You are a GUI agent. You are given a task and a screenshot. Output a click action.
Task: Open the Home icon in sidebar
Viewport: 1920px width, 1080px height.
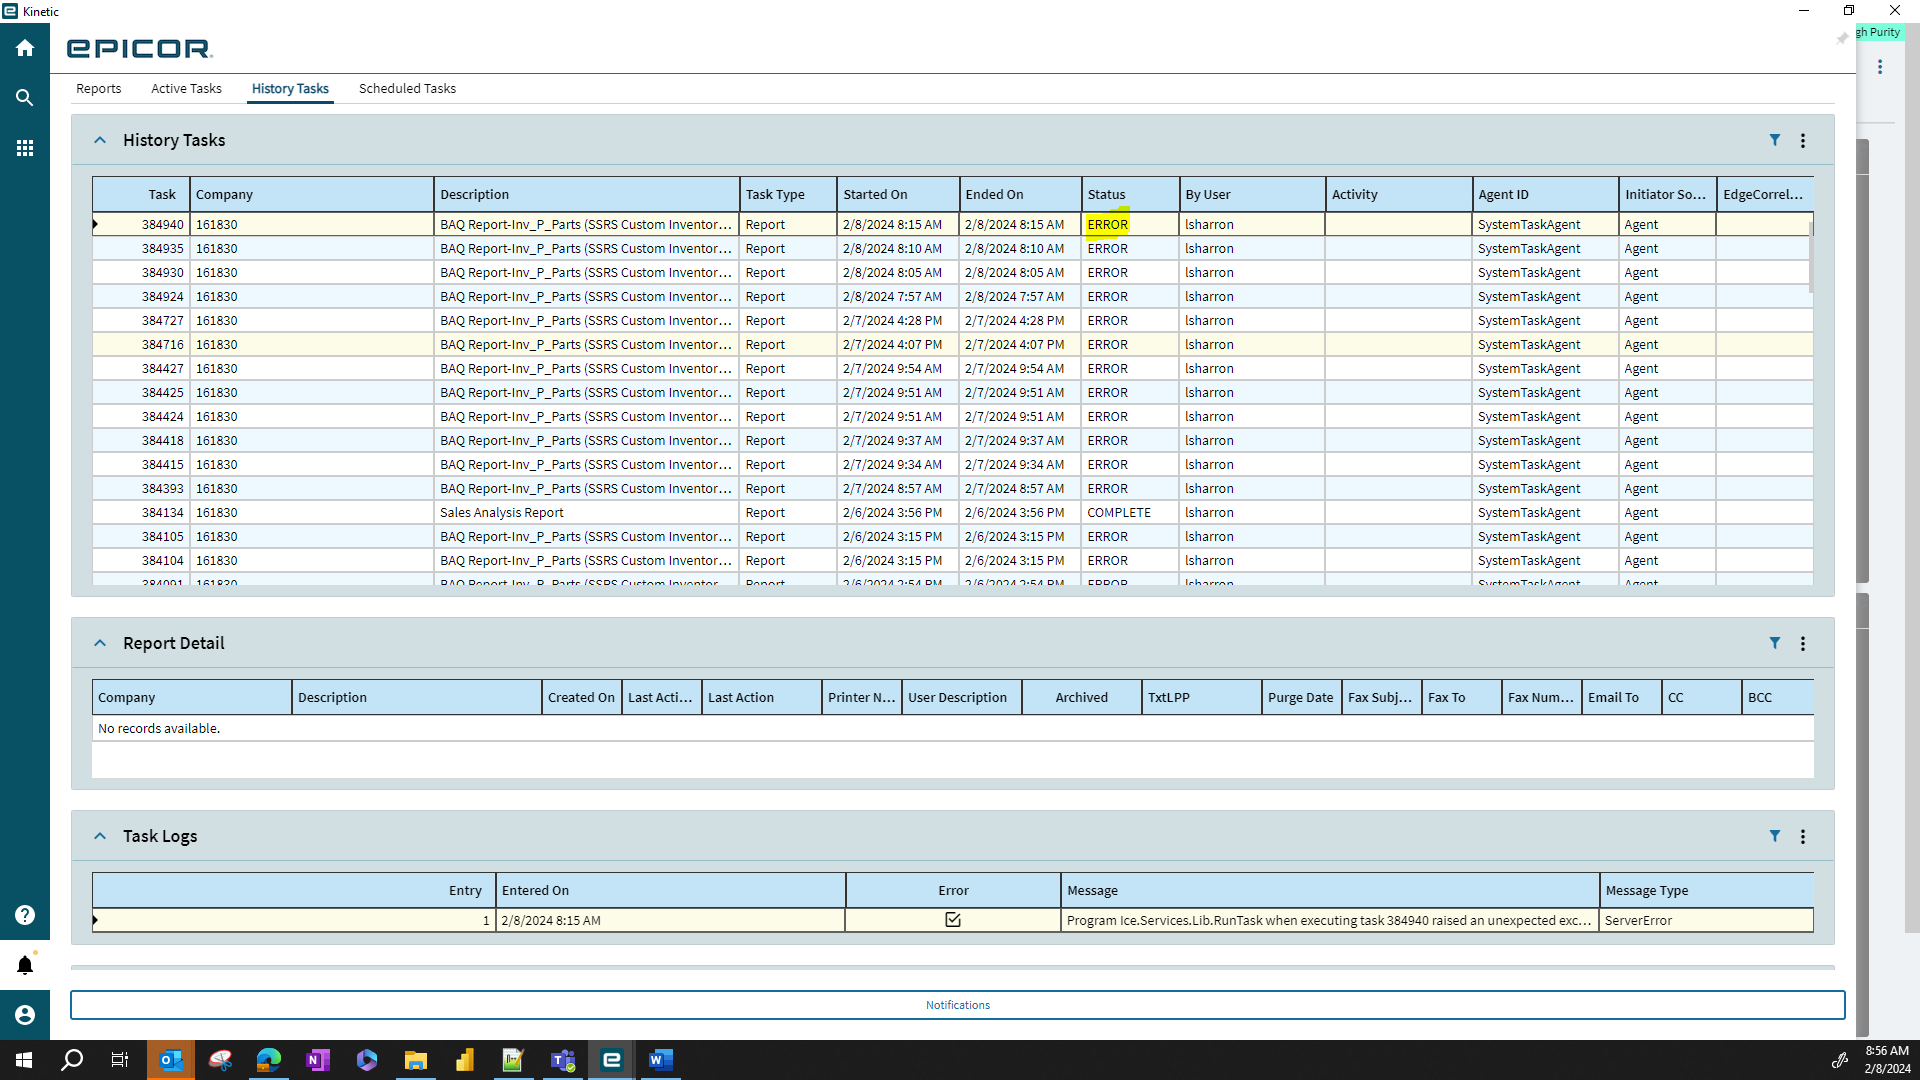coord(25,48)
